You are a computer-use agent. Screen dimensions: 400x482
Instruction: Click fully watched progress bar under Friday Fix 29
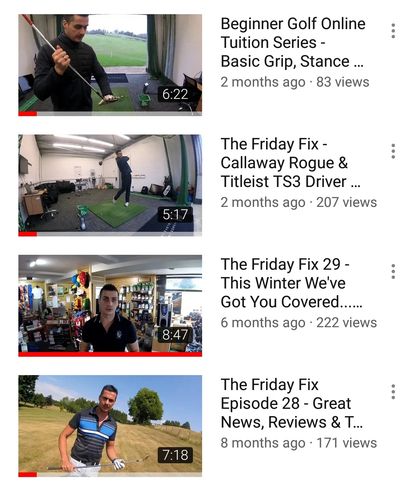[x=110, y=354]
